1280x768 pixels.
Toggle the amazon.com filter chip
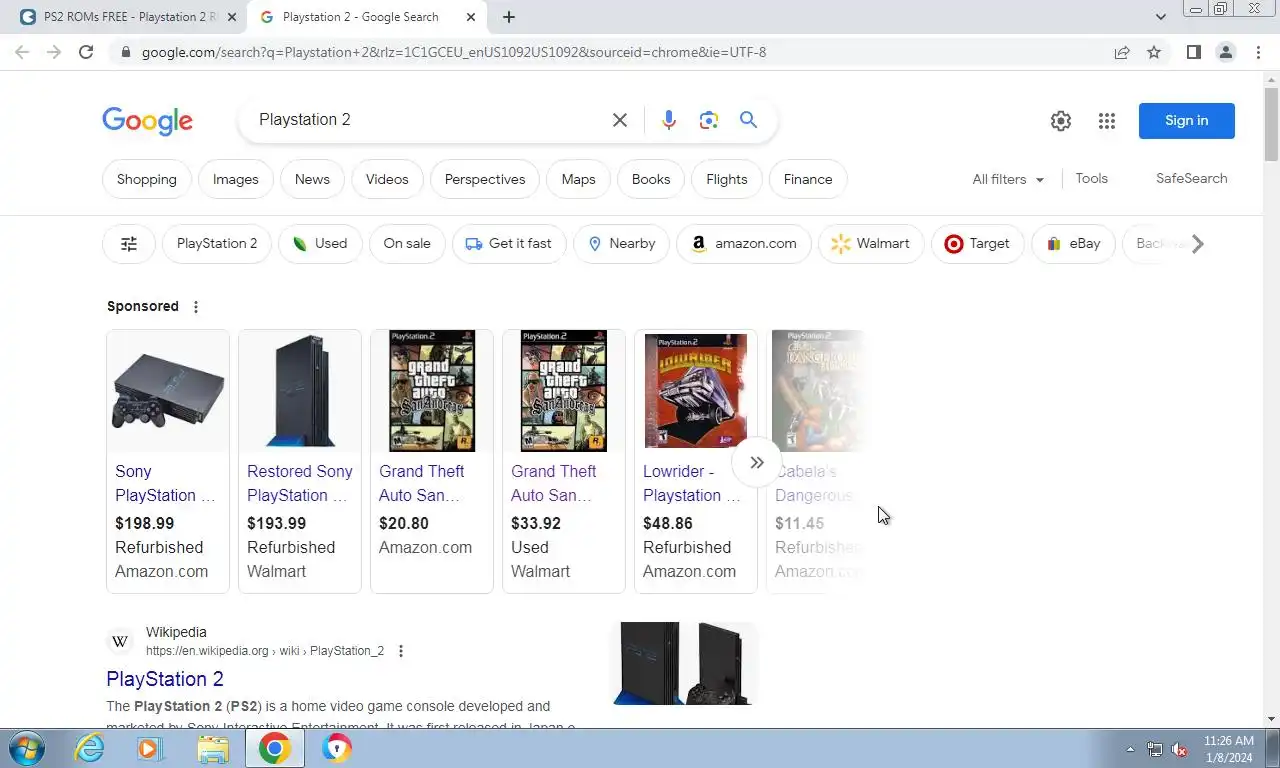[744, 244]
